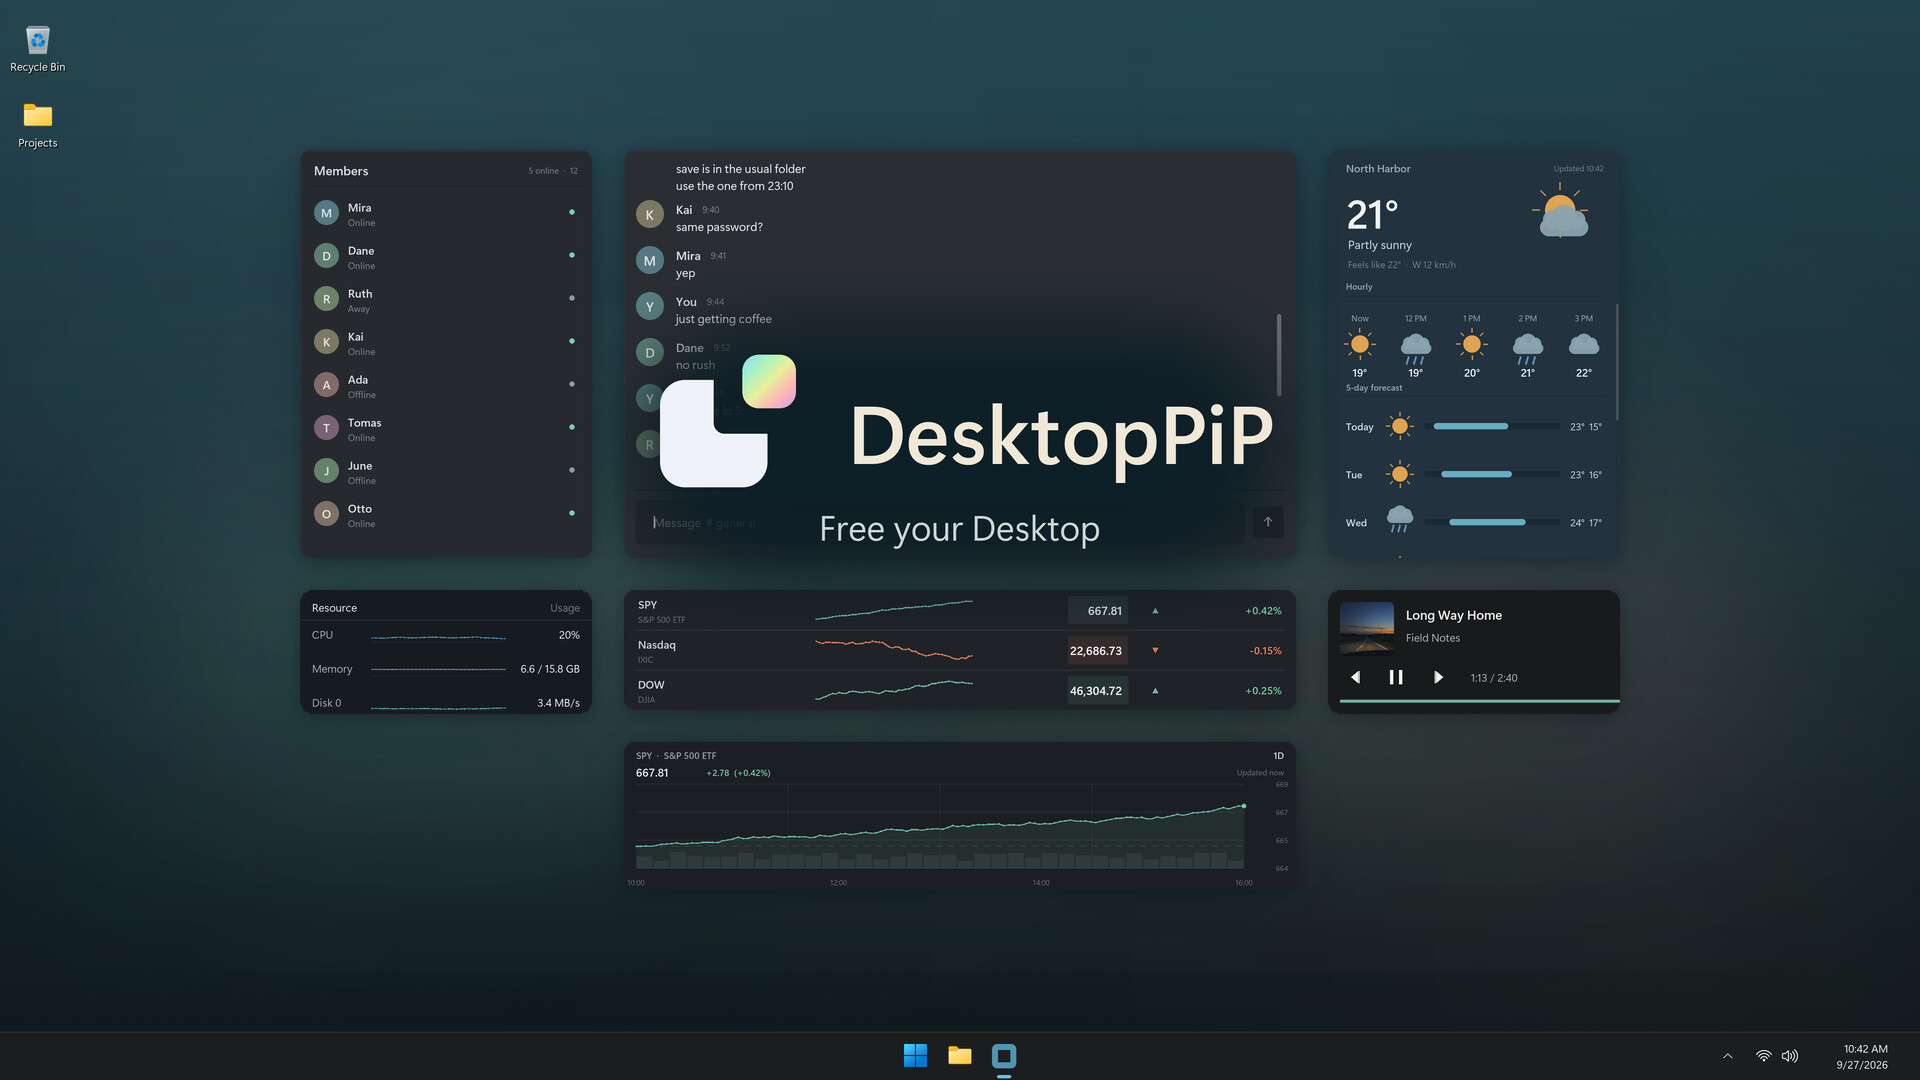Skip to next track in music player
The width and height of the screenshot is (1920, 1080).
(1437, 677)
